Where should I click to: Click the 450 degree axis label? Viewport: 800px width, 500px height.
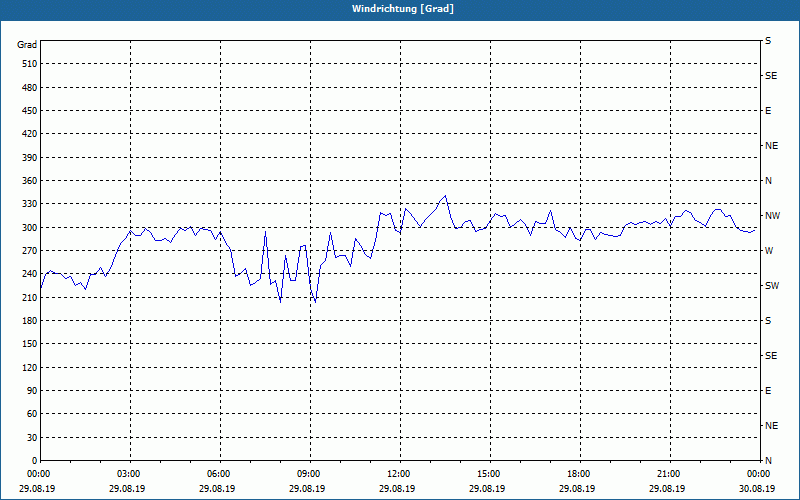pyautogui.click(x=30, y=111)
